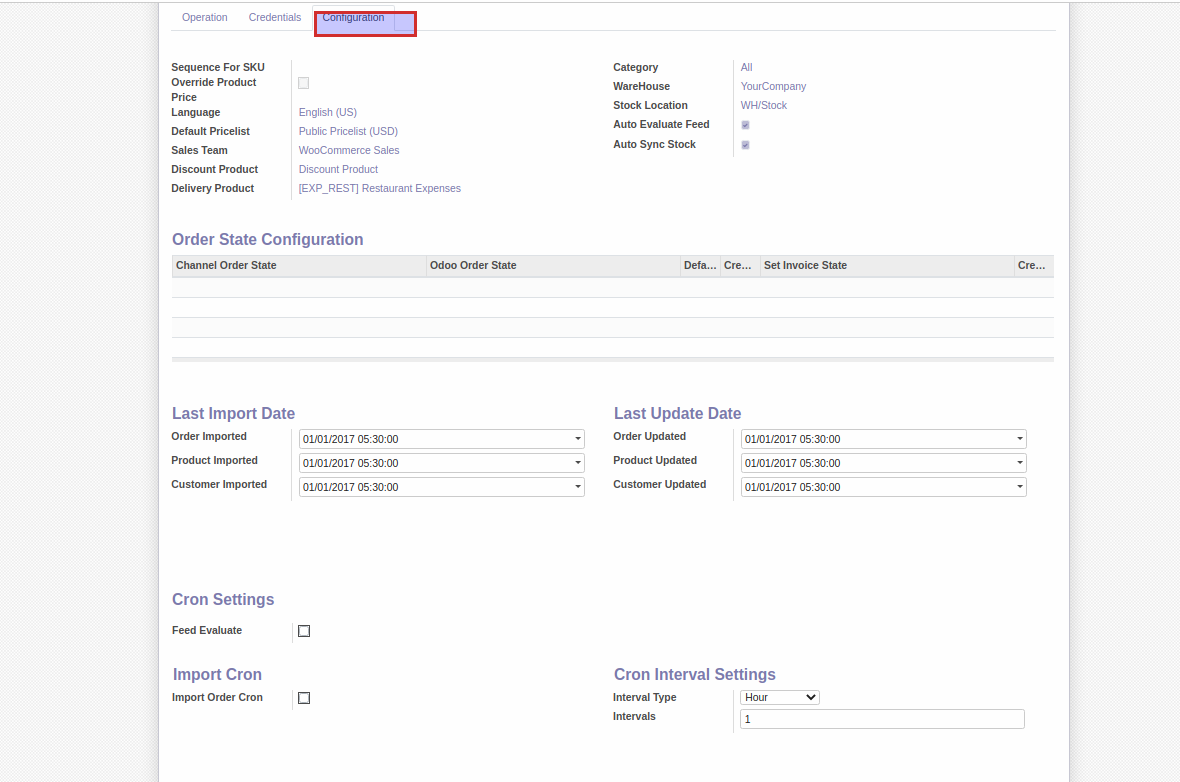1180x782 pixels.
Task: Enable the Feed Evaluate checkbox
Action: (x=304, y=631)
